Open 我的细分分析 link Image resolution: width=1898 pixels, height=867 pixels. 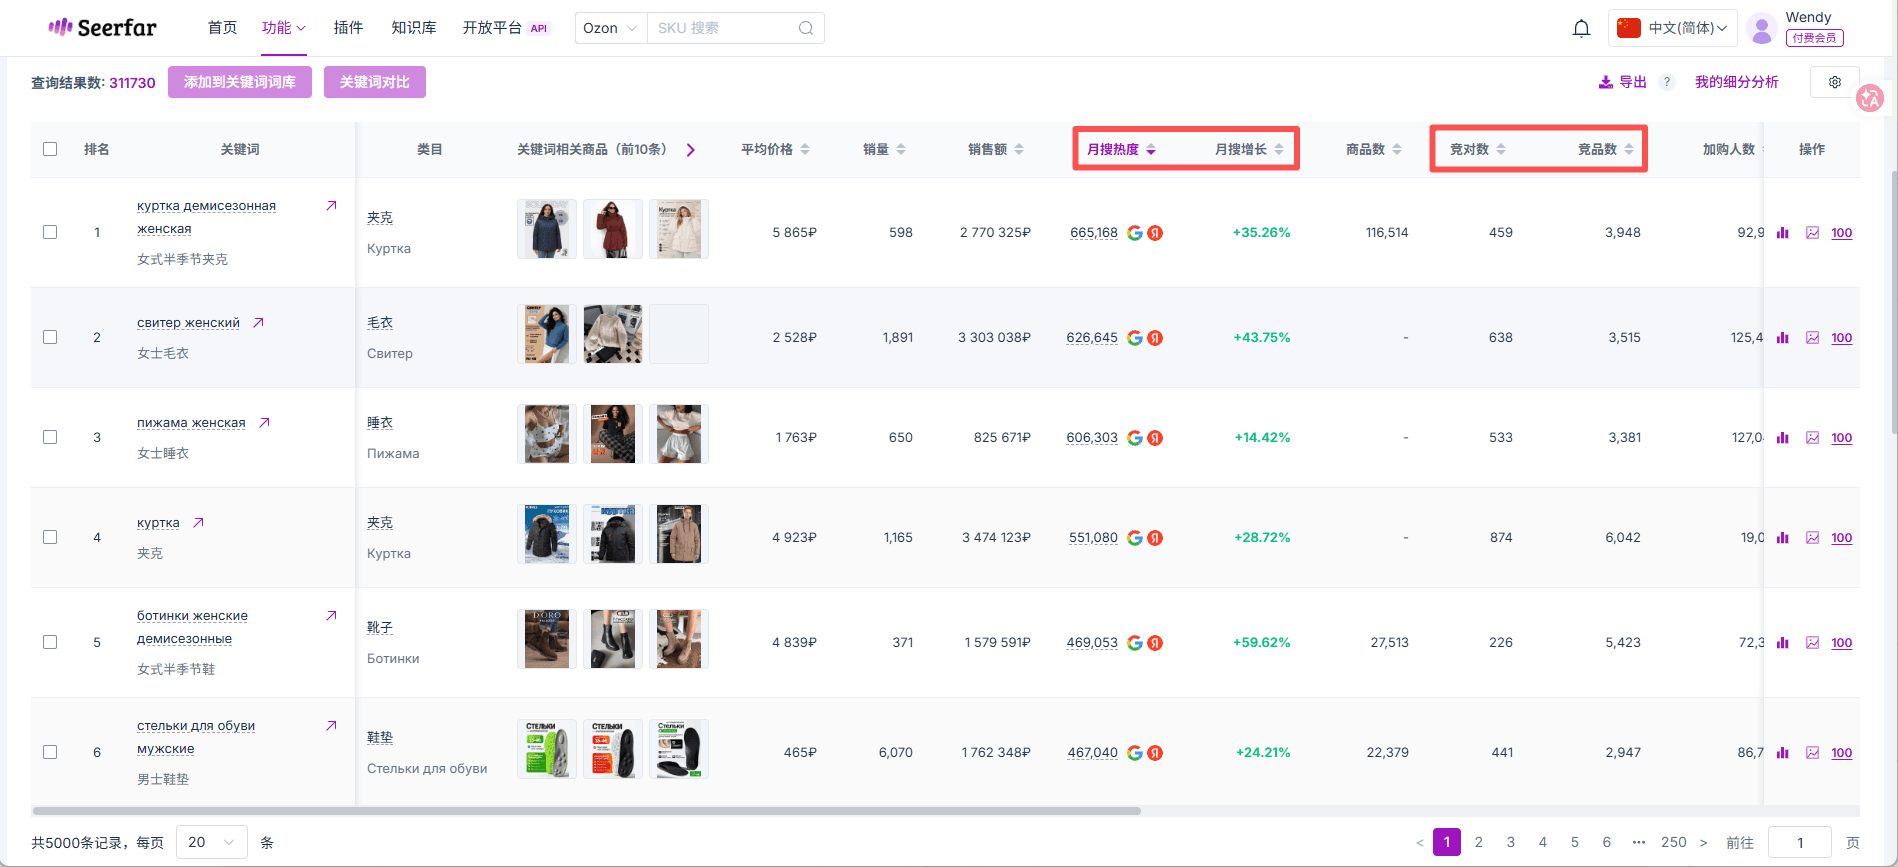tap(1736, 82)
